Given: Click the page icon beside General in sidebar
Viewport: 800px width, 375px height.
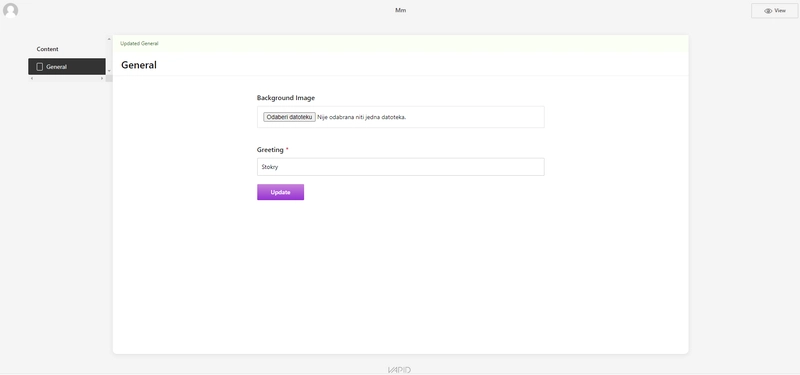Looking at the screenshot, I should (39, 67).
